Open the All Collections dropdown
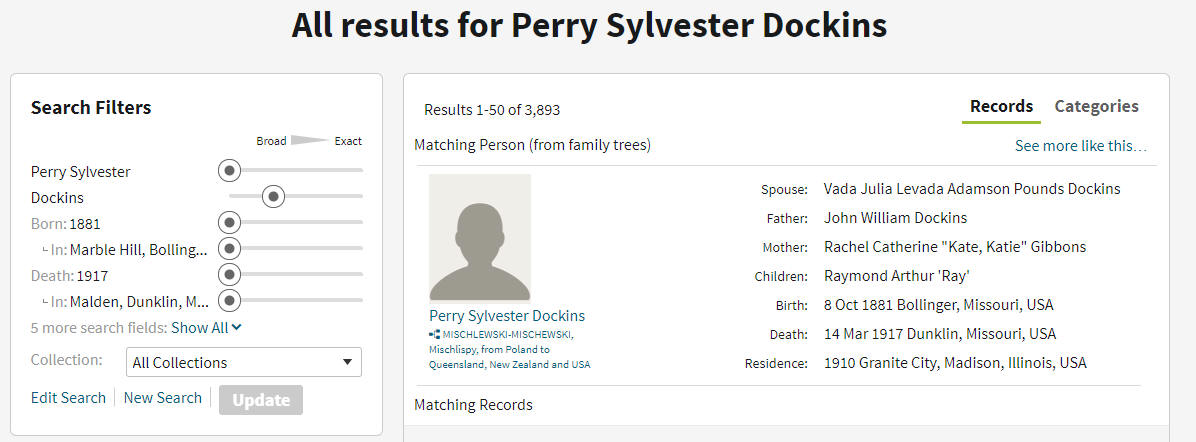The image size is (1196, 442). click(243, 362)
